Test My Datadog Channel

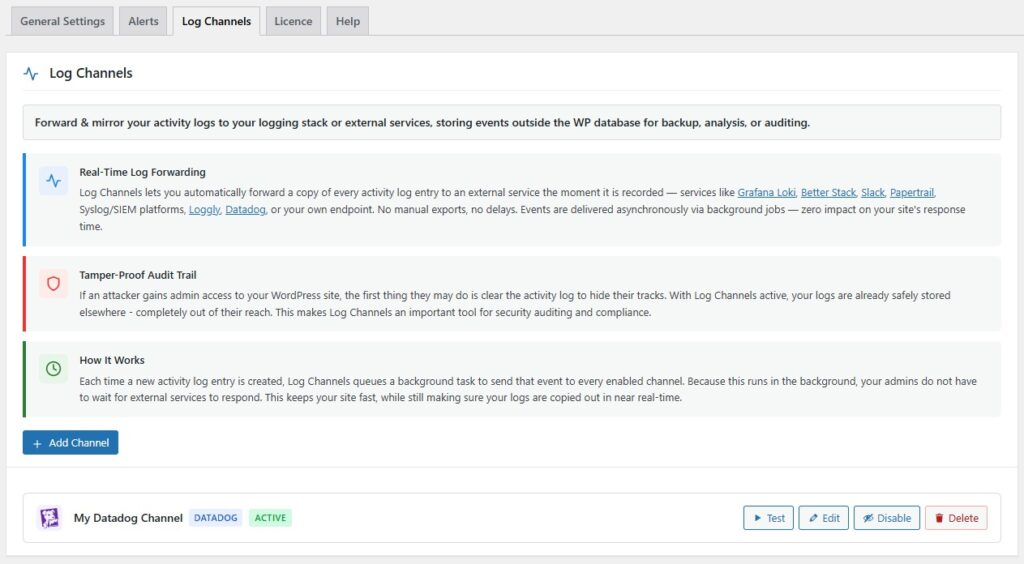coord(769,518)
